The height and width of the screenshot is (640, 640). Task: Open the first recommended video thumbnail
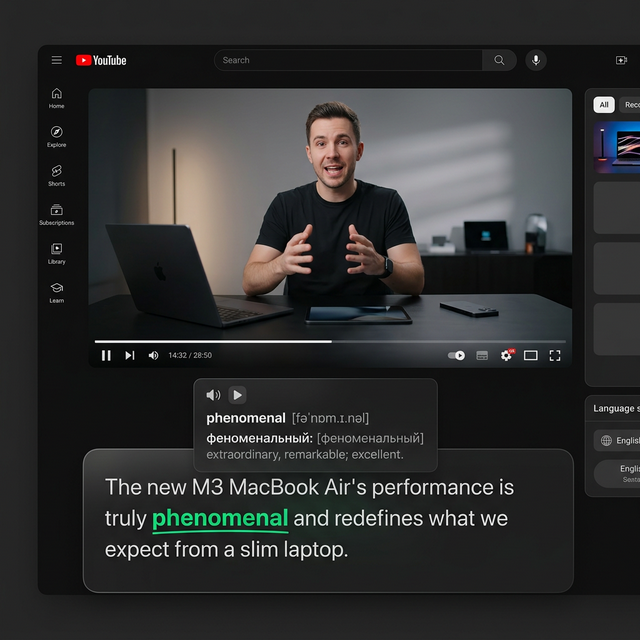click(x=617, y=147)
